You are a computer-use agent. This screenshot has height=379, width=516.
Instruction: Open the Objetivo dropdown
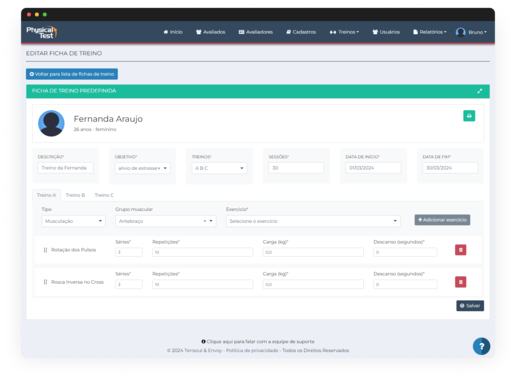(x=142, y=168)
